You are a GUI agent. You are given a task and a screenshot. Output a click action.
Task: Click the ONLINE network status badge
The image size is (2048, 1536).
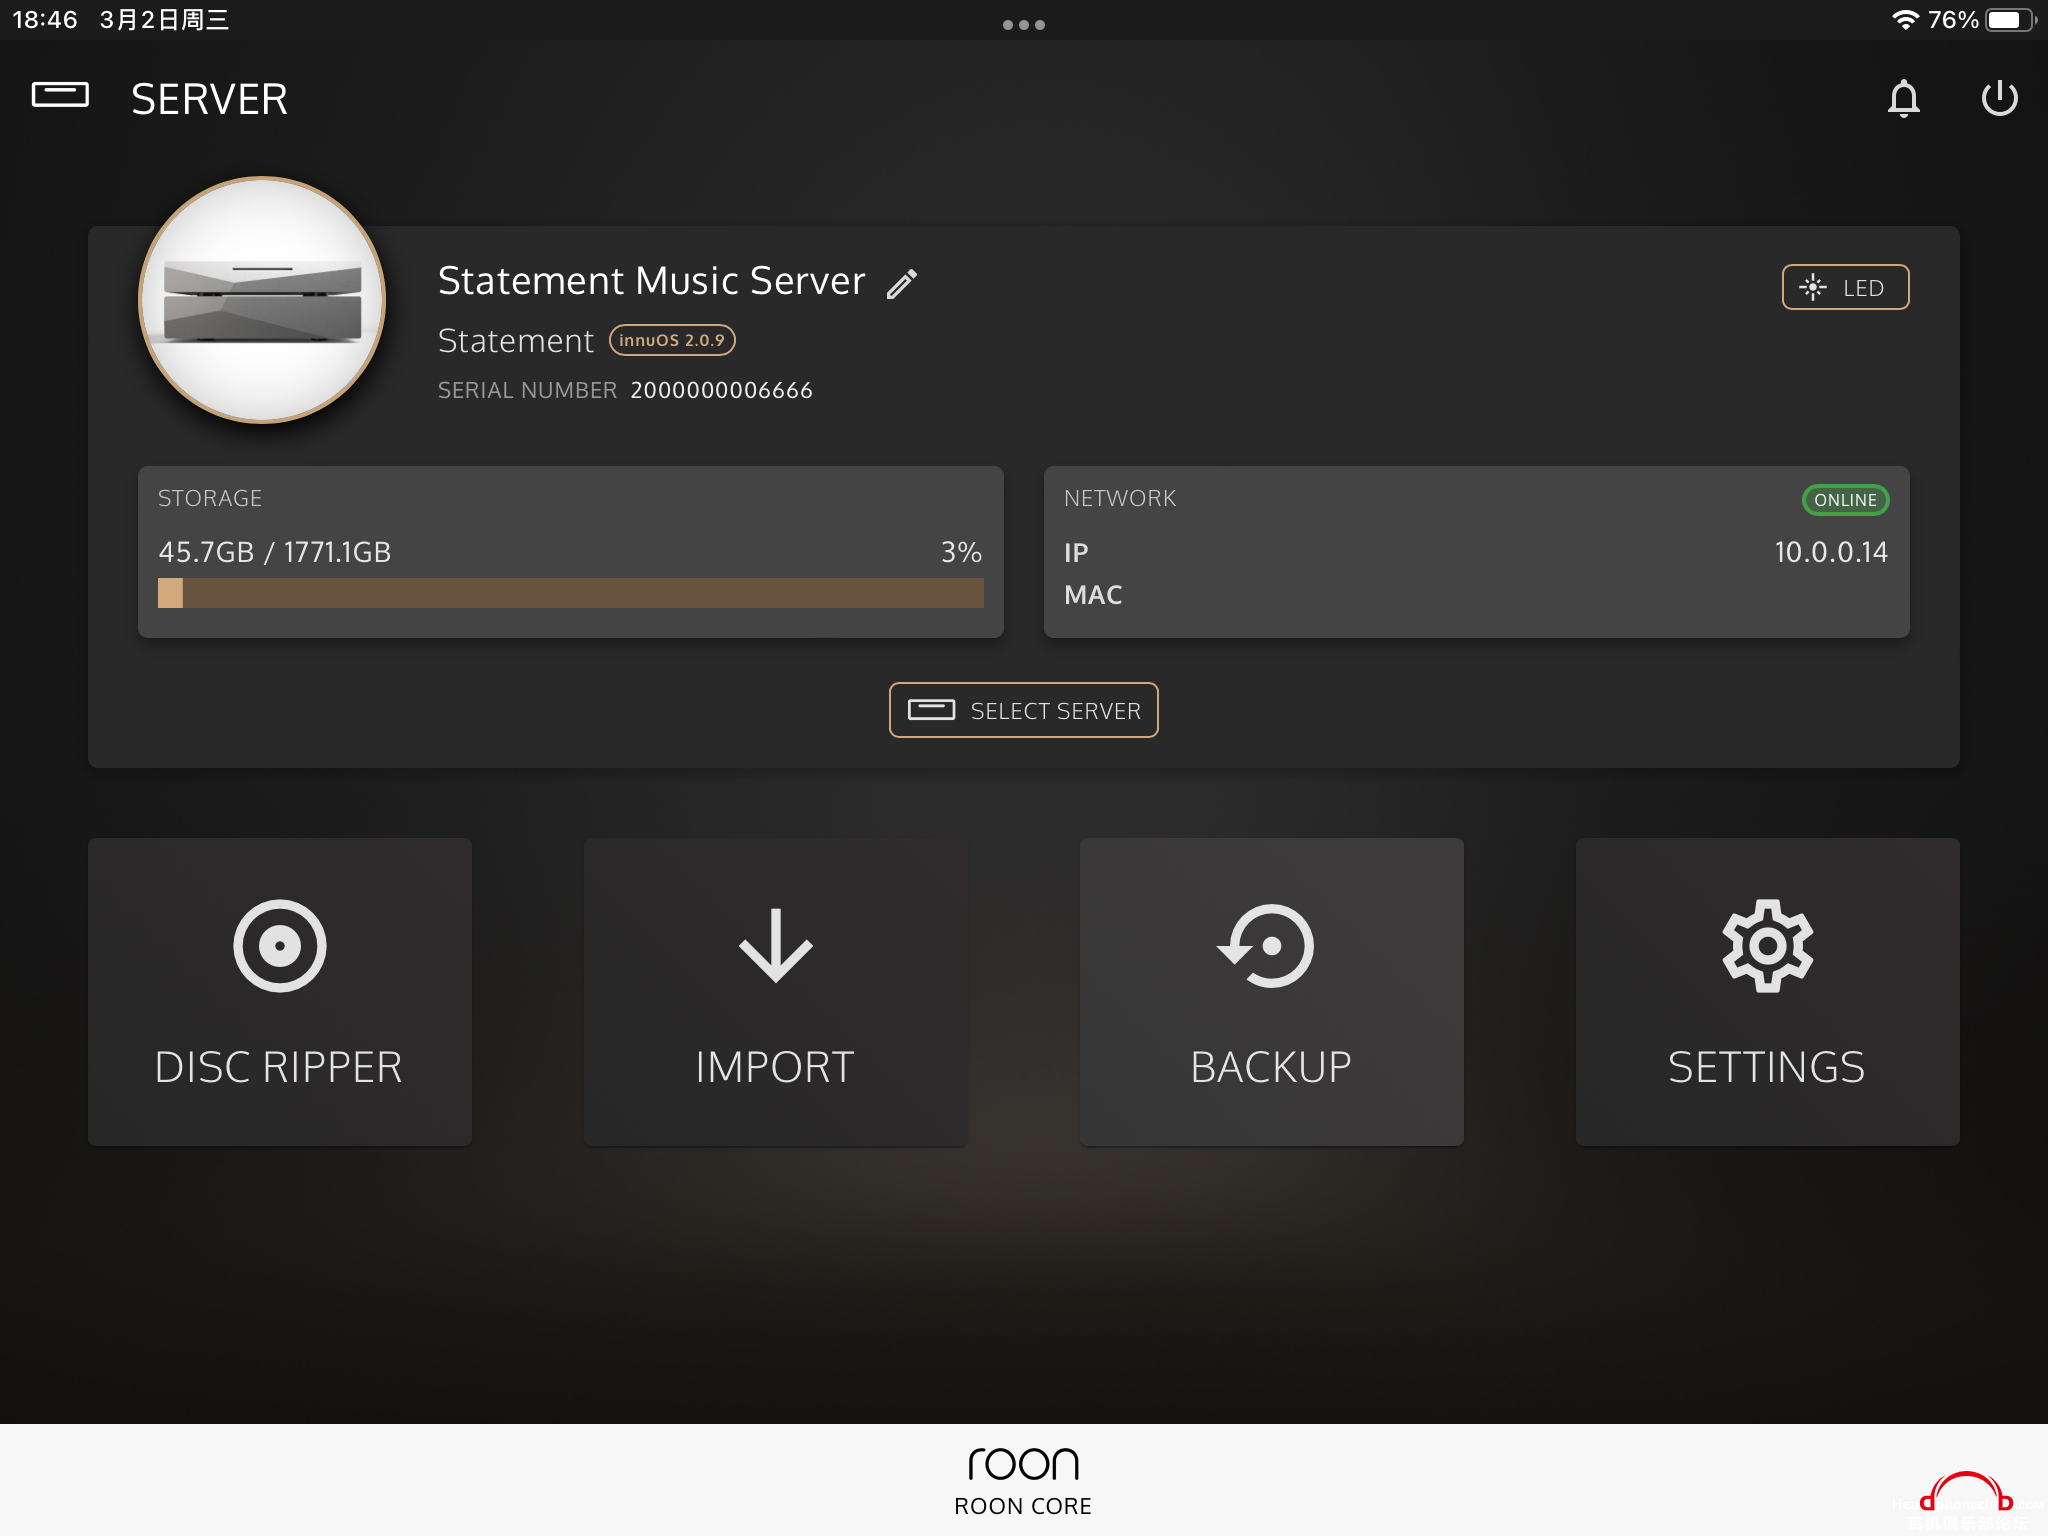click(x=1845, y=500)
